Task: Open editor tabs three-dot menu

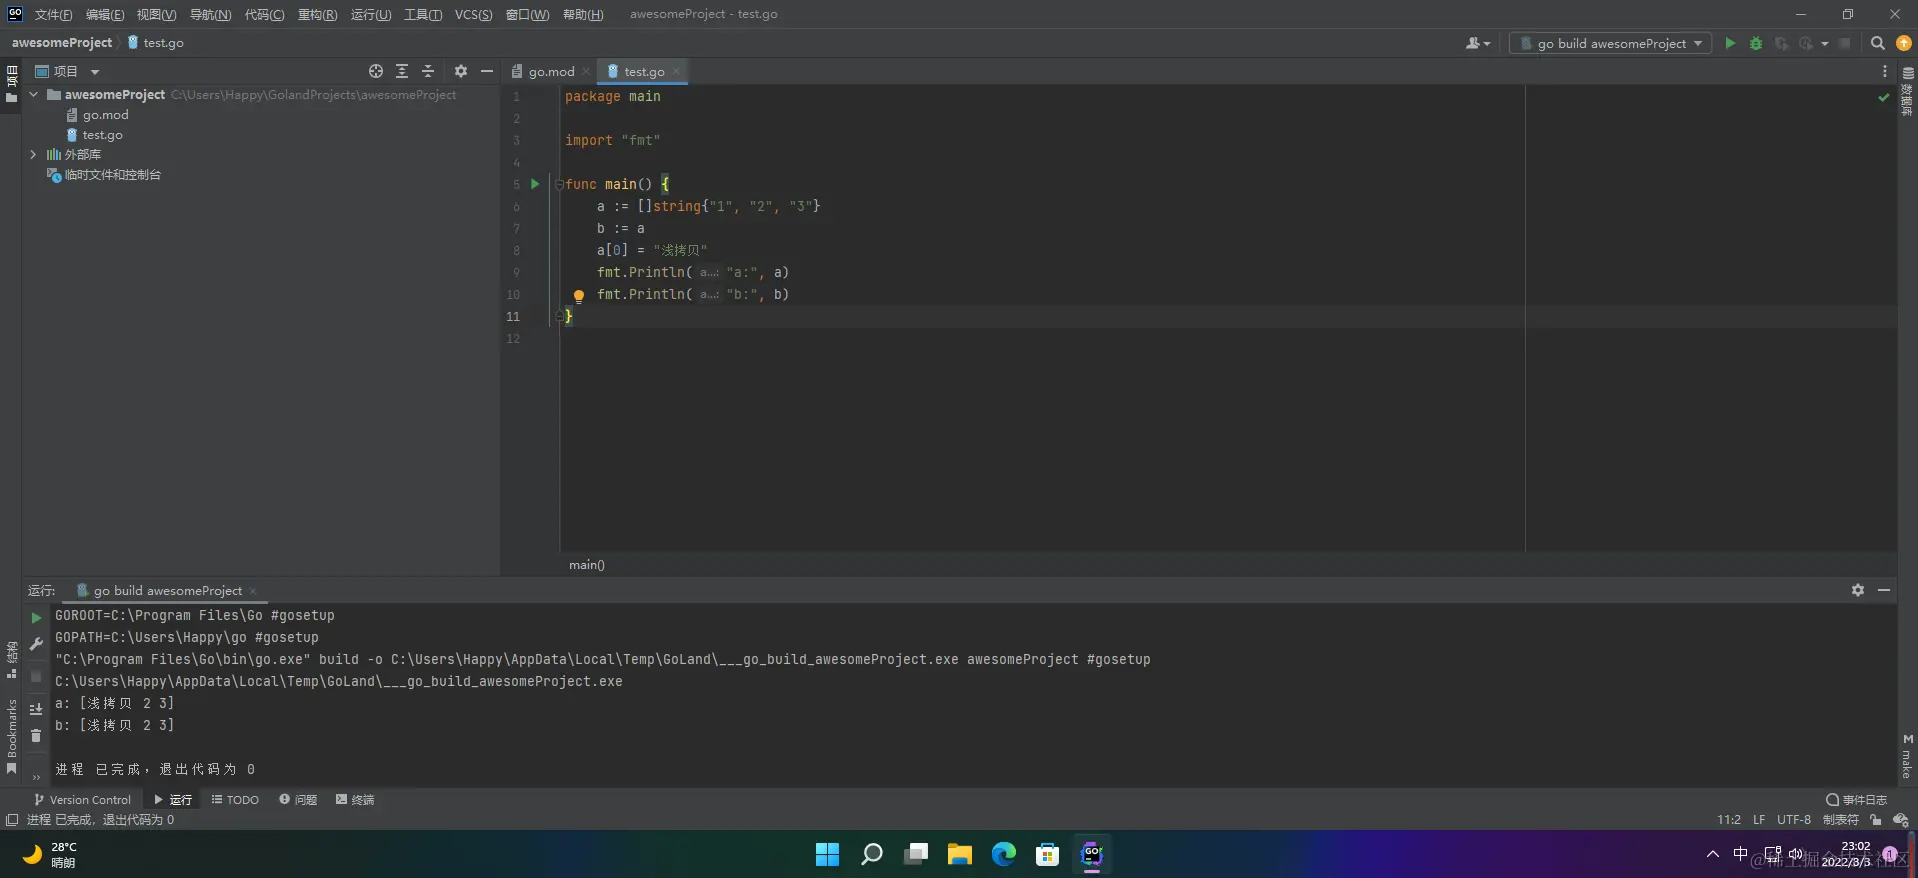Action: tap(1884, 71)
